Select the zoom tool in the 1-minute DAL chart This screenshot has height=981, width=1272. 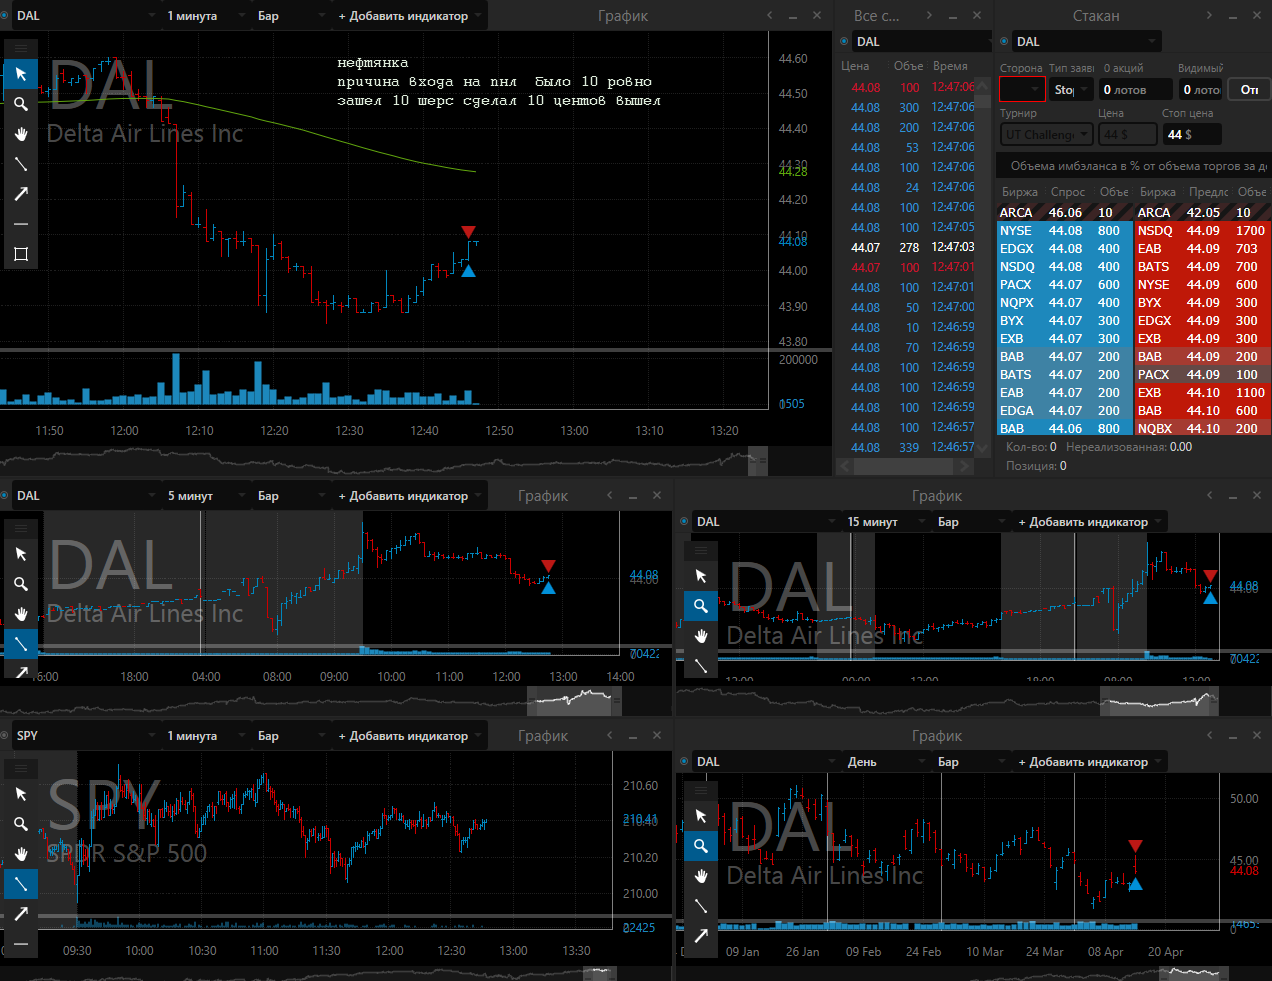20,104
